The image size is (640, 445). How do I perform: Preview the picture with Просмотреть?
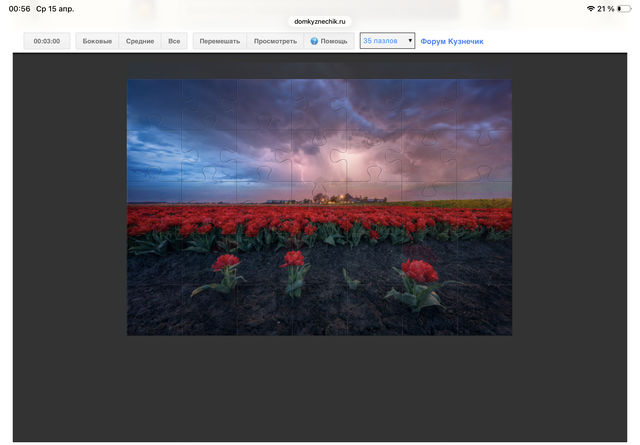tap(275, 41)
